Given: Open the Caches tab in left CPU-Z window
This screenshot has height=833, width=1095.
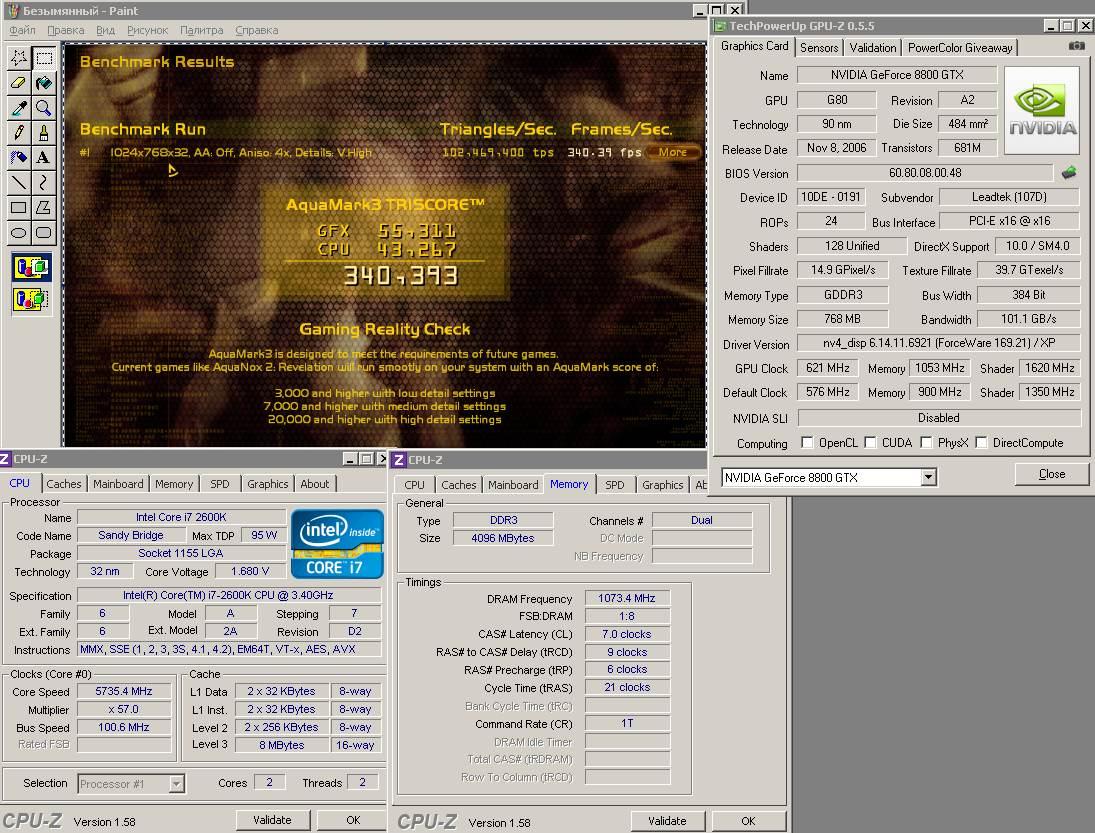Looking at the screenshot, I should coord(64,484).
